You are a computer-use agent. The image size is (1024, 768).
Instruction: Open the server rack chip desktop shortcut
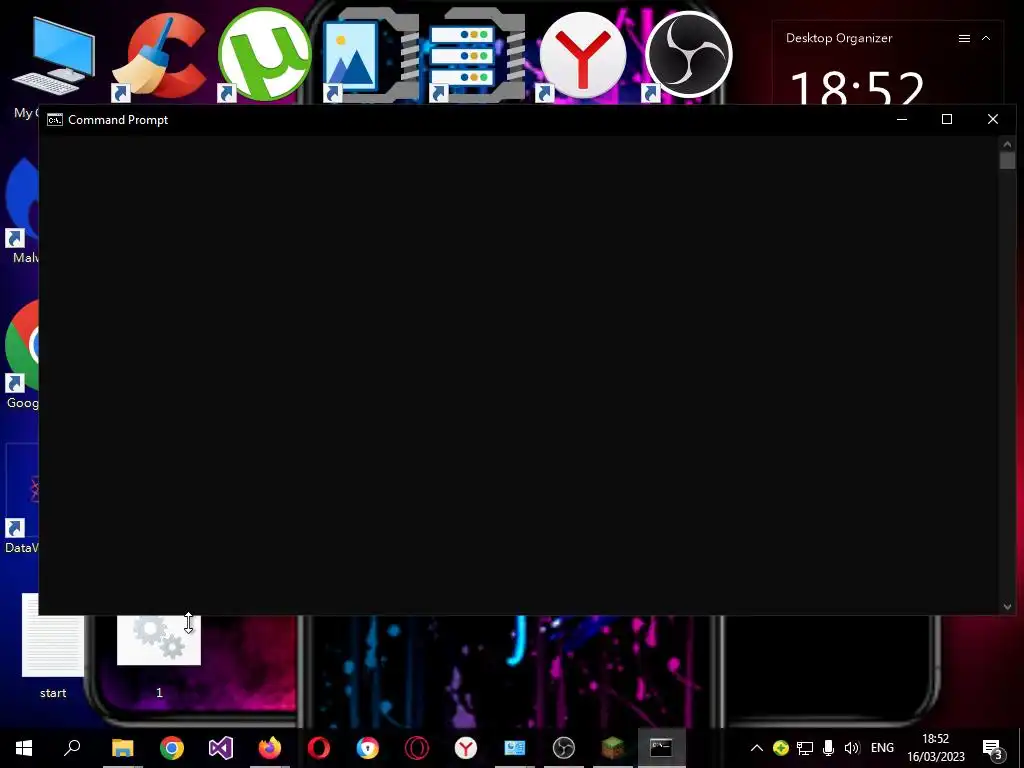[477, 55]
